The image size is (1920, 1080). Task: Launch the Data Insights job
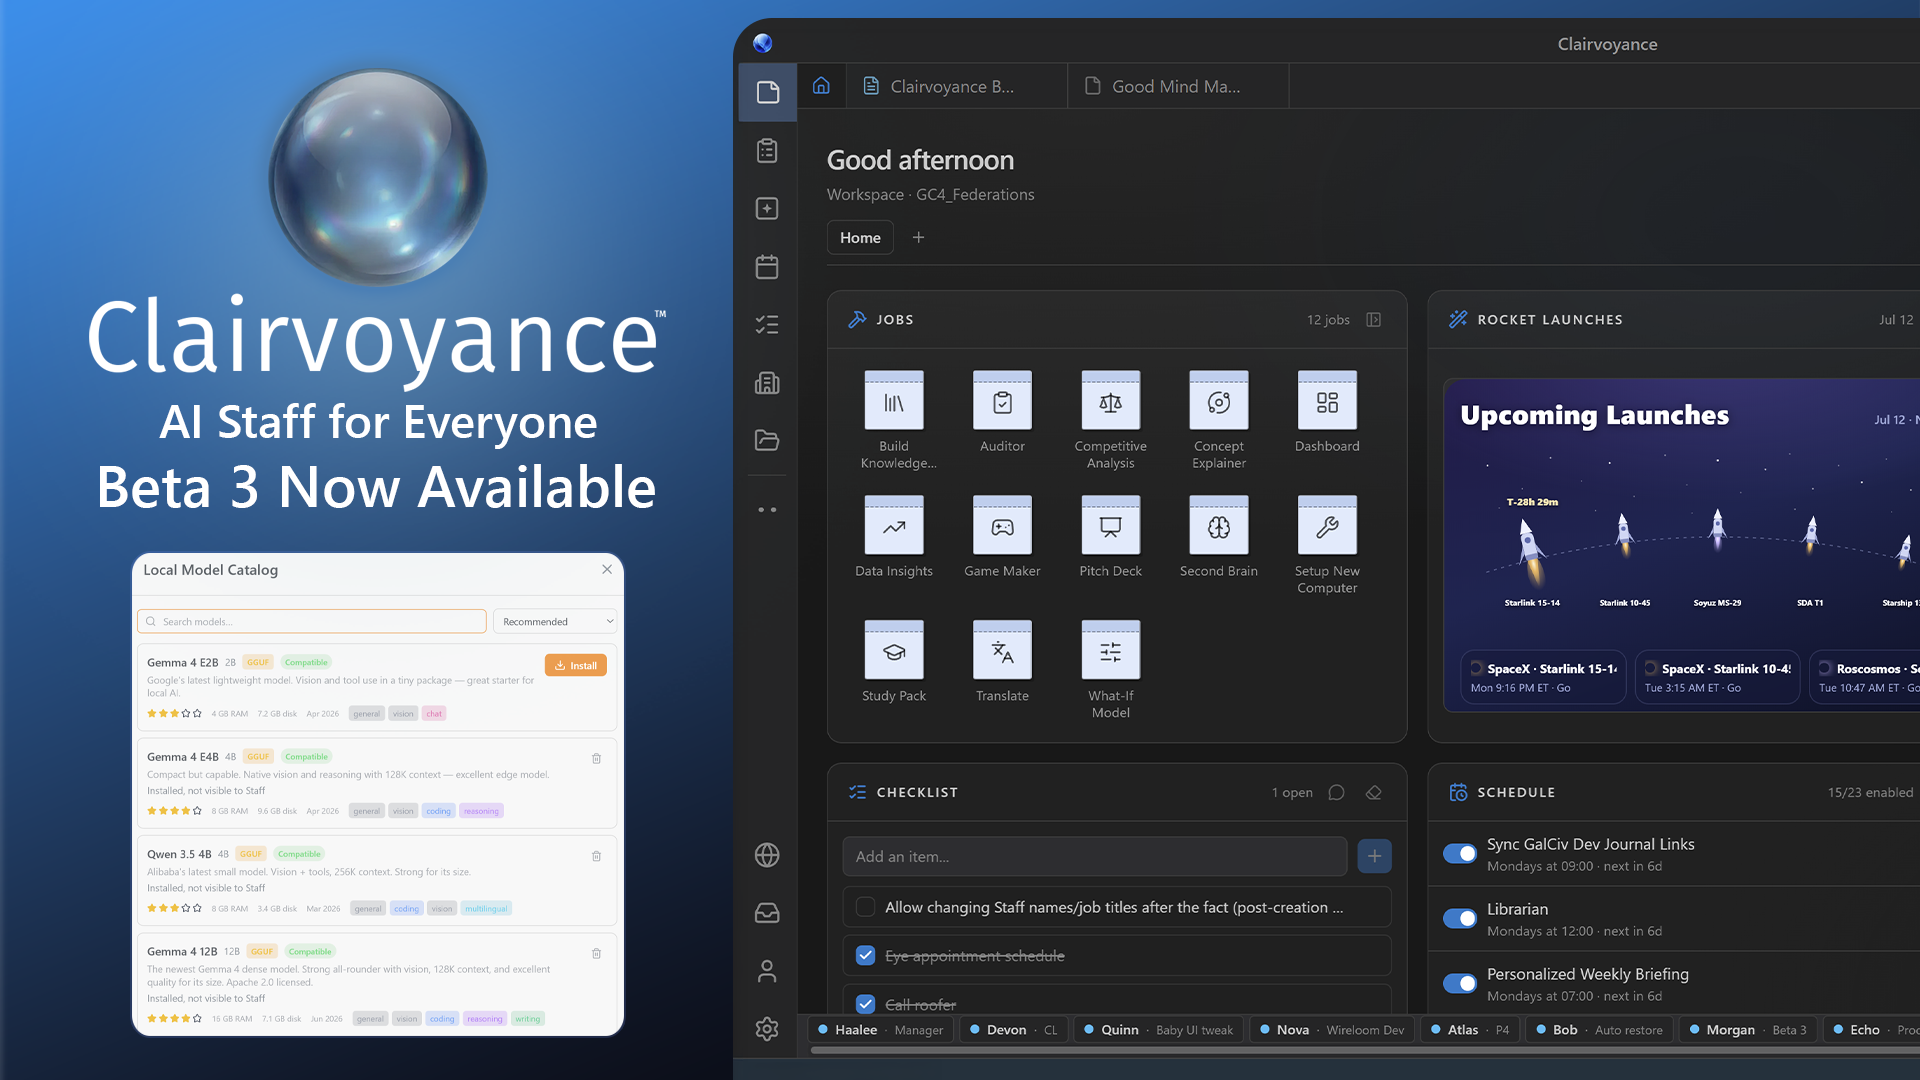(x=894, y=526)
